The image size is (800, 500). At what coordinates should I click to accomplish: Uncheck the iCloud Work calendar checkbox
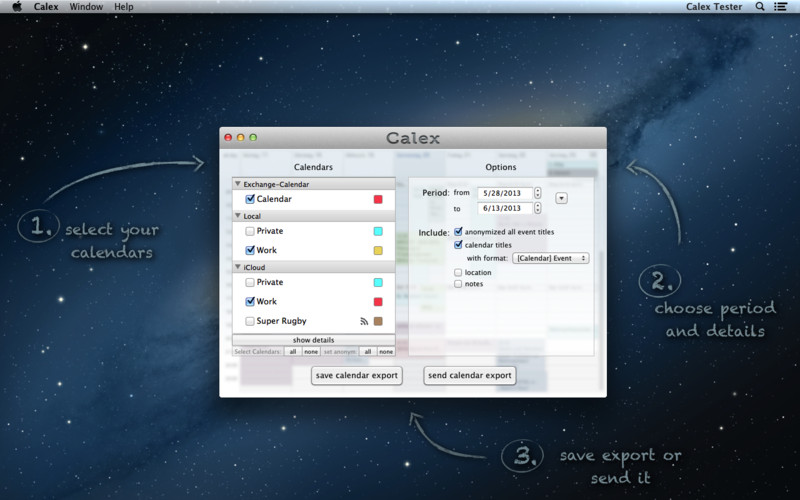(x=250, y=302)
